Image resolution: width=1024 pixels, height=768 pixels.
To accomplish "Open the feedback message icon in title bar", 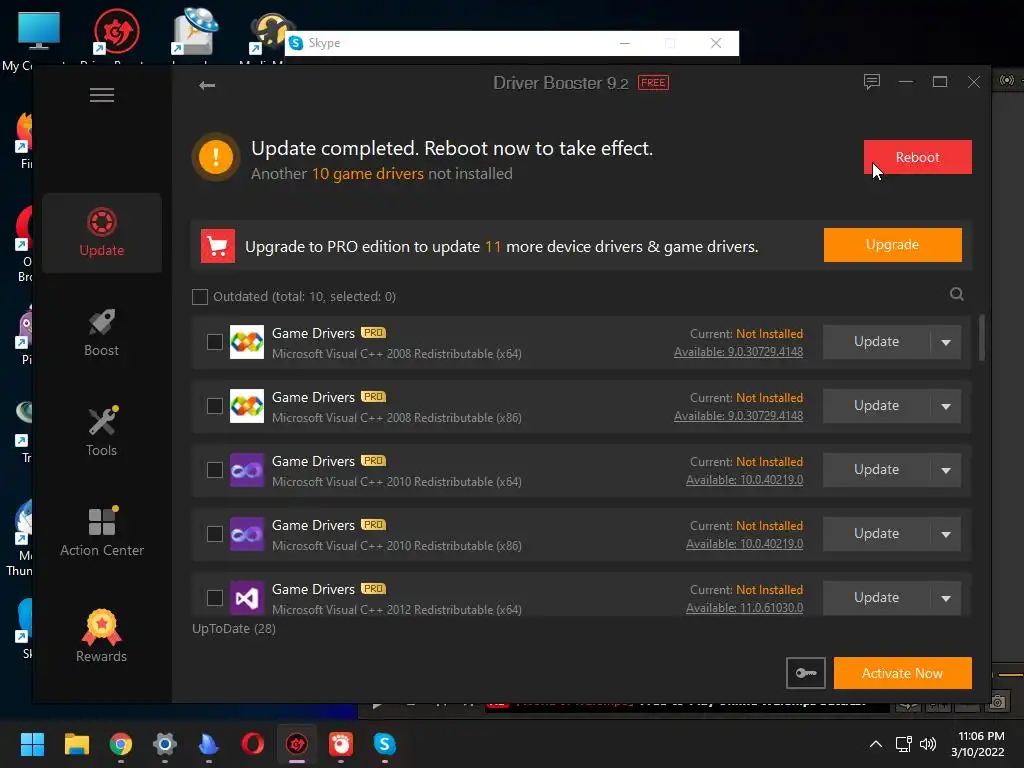I will pos(872,82).
